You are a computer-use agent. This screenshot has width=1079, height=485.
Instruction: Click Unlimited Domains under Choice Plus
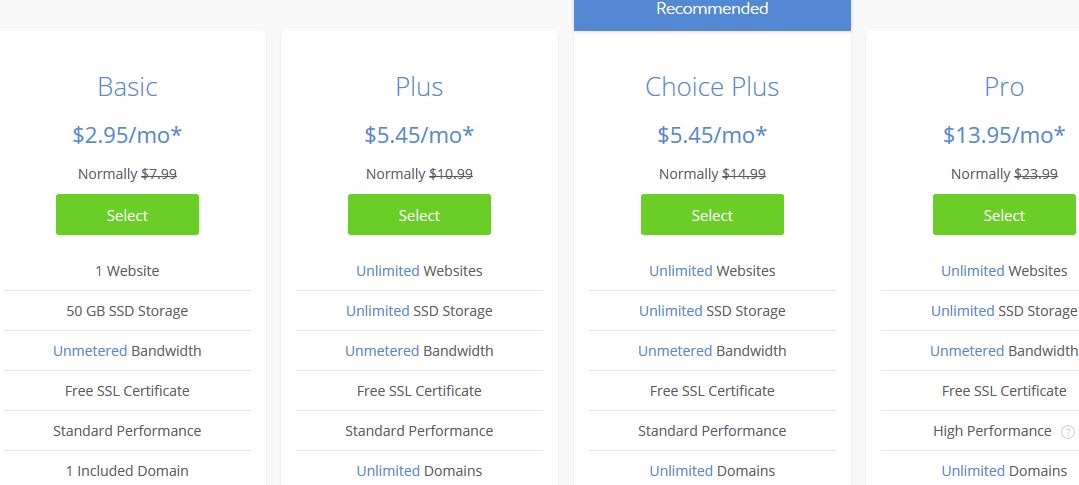(712, 471)
